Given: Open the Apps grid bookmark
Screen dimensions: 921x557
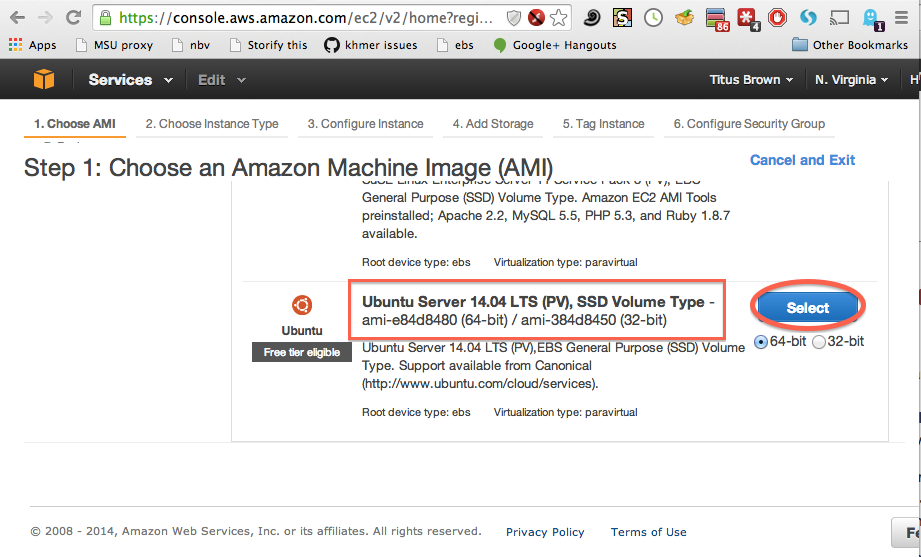Looking at the screenshot, I should [x=32, y=45].
